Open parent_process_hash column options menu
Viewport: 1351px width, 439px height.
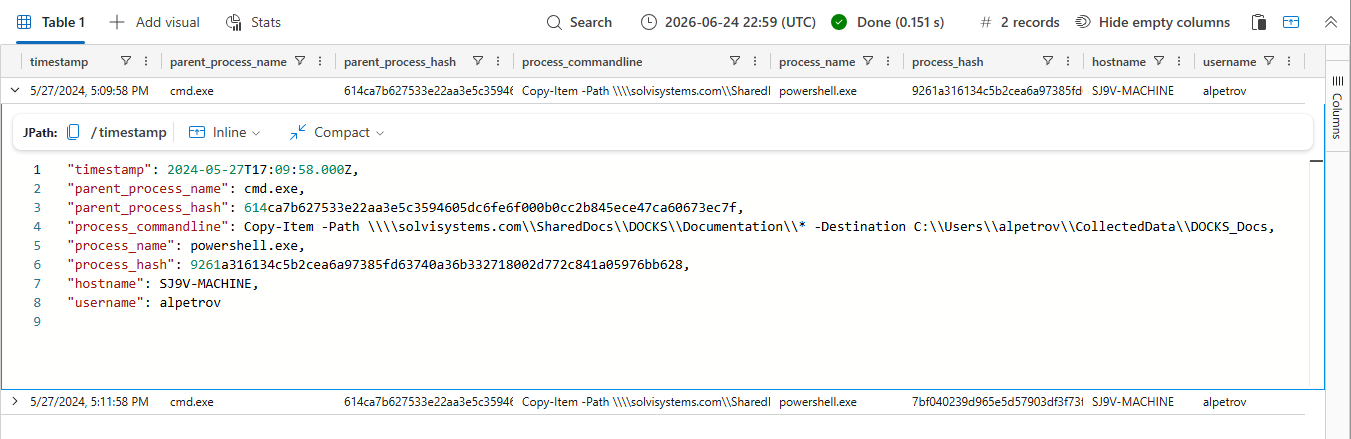point(498,61)
